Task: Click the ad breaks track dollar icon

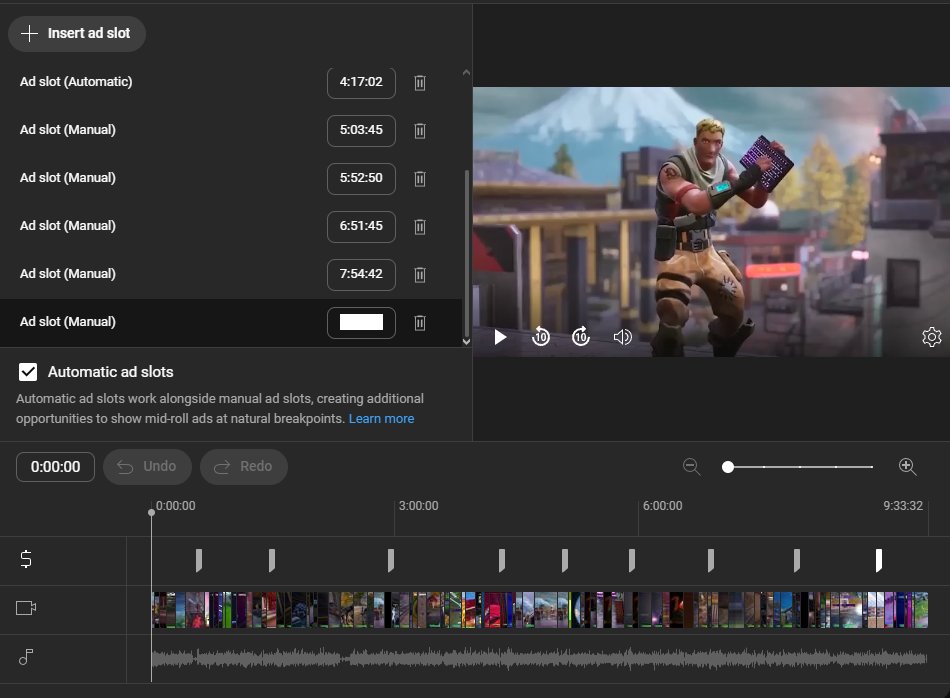Action: pos(26,559)
